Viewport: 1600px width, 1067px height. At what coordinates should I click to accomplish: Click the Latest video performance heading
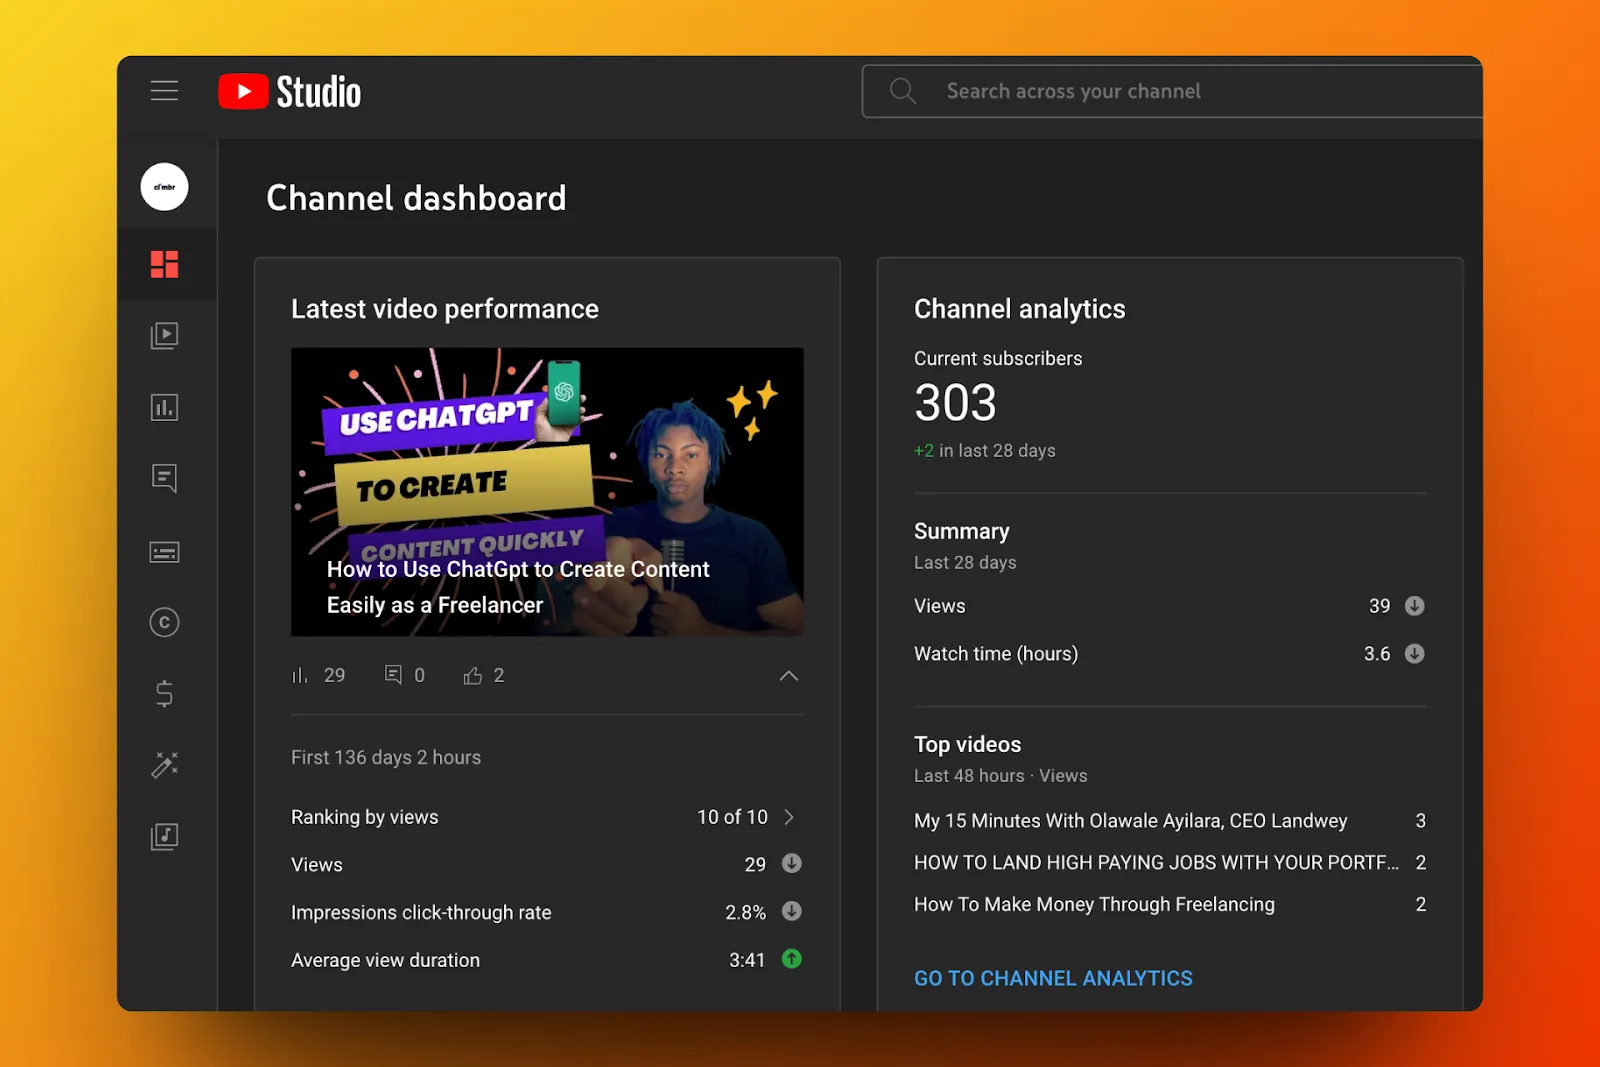point(445,309)
